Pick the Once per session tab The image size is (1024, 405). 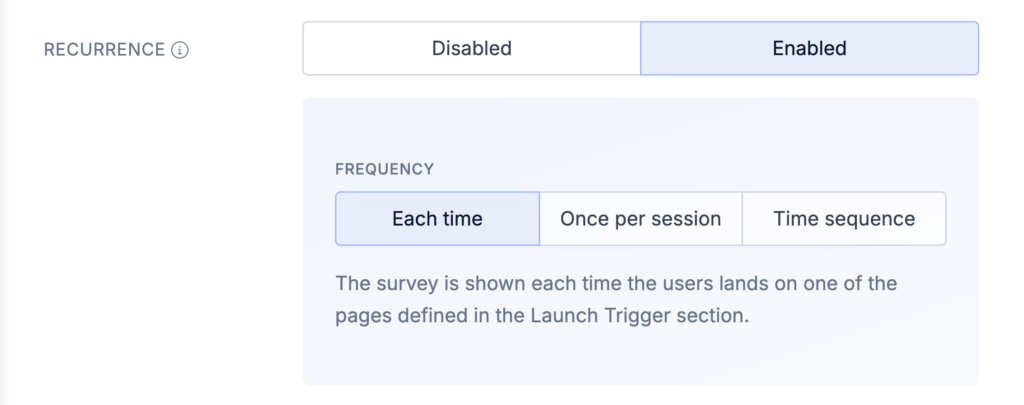coord(640,219)
